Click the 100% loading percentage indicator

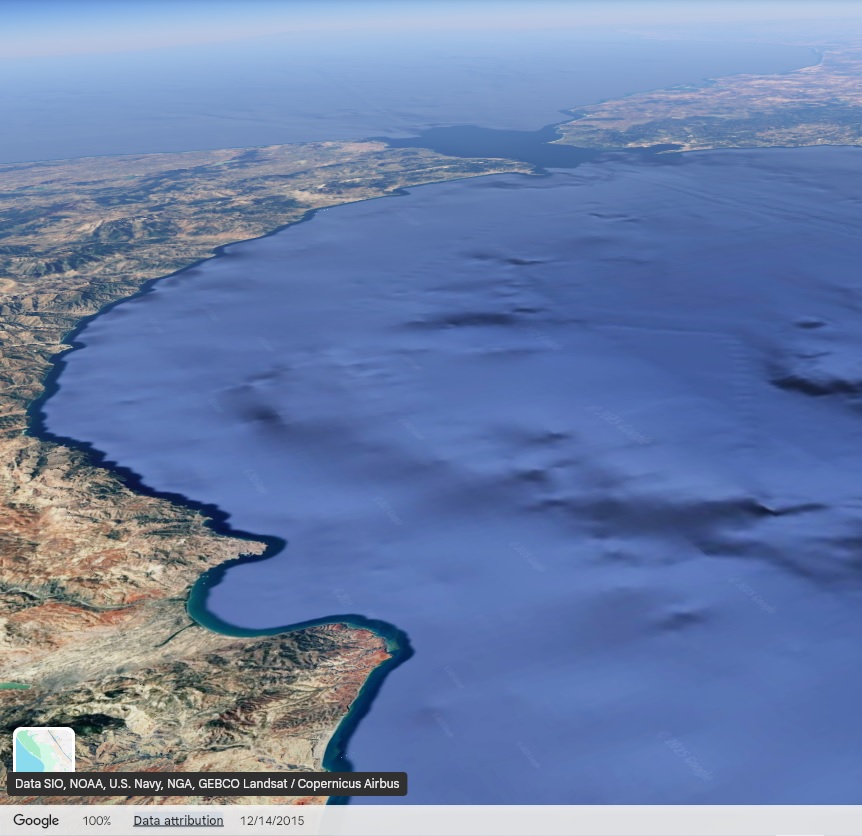(97, 820)
